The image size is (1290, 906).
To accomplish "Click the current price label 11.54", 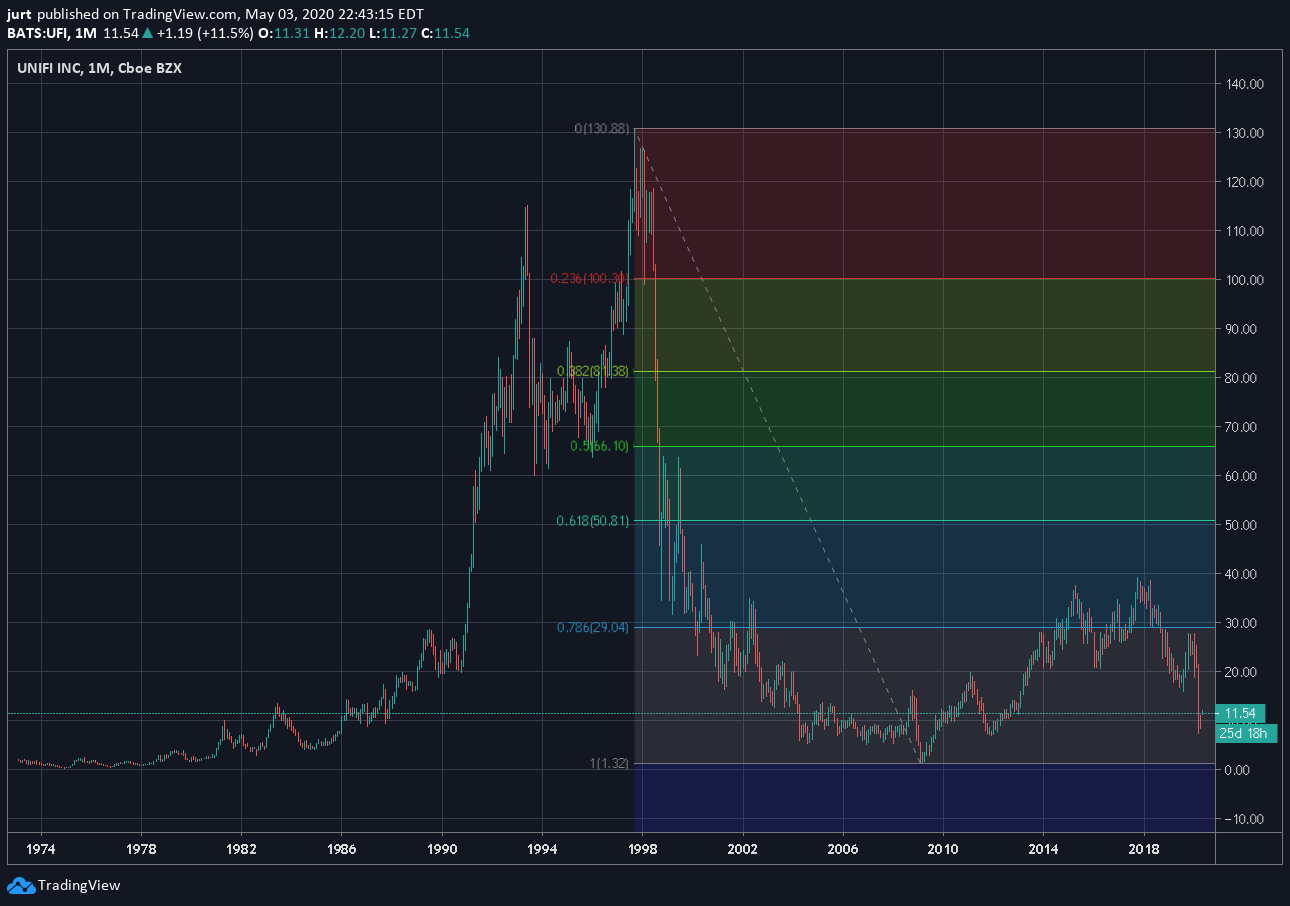I will [x=1240, y=713].
